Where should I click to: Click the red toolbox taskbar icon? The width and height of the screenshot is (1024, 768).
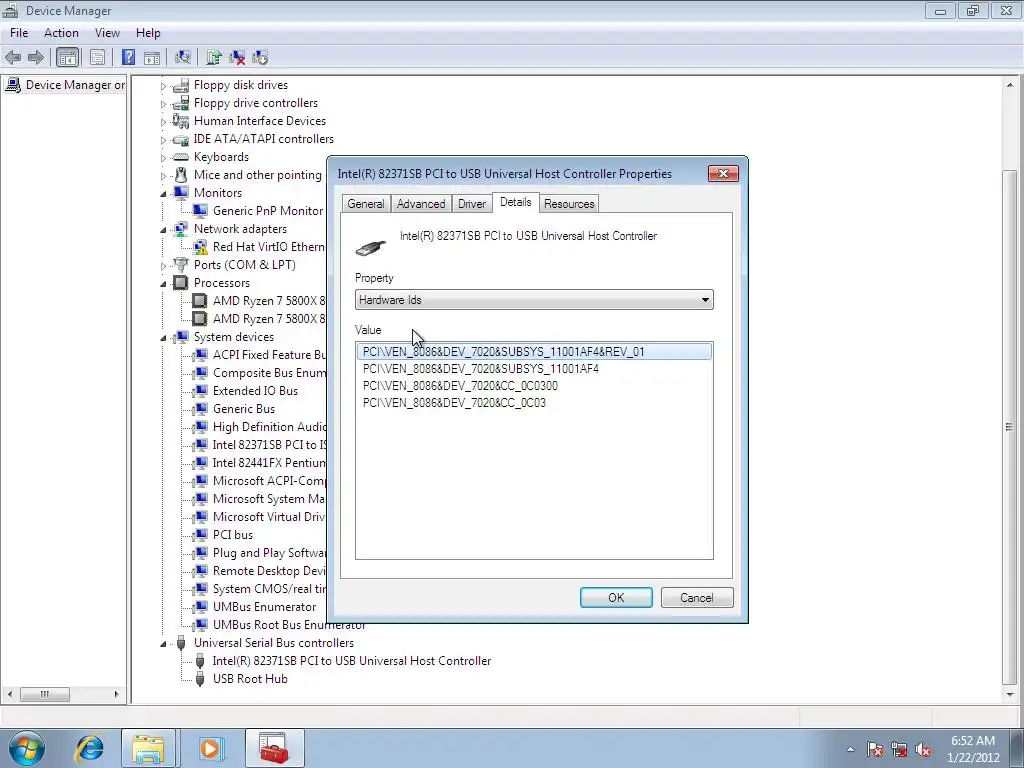[274, 748]
